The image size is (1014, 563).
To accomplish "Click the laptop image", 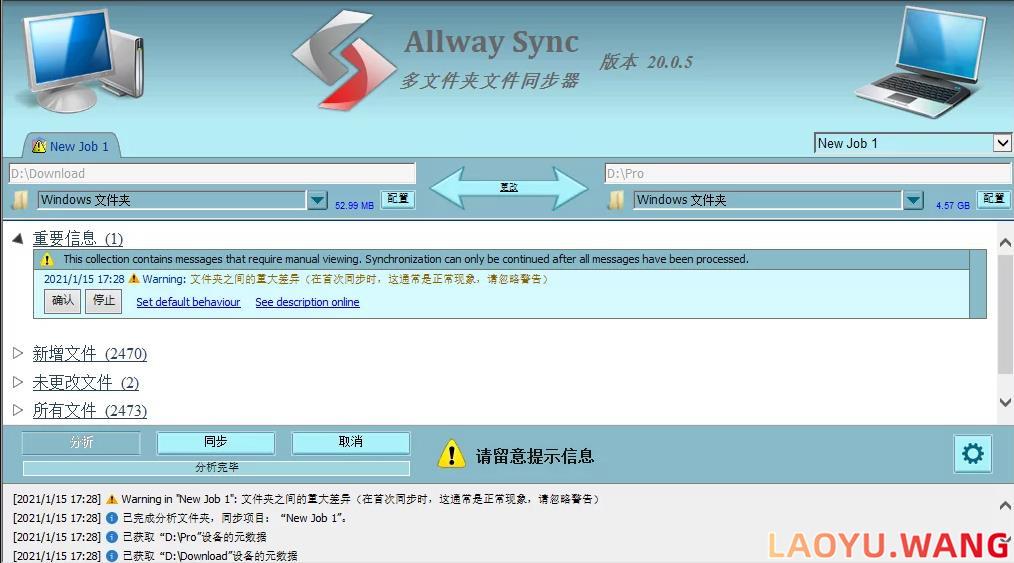I will click(x=920, y=62).
